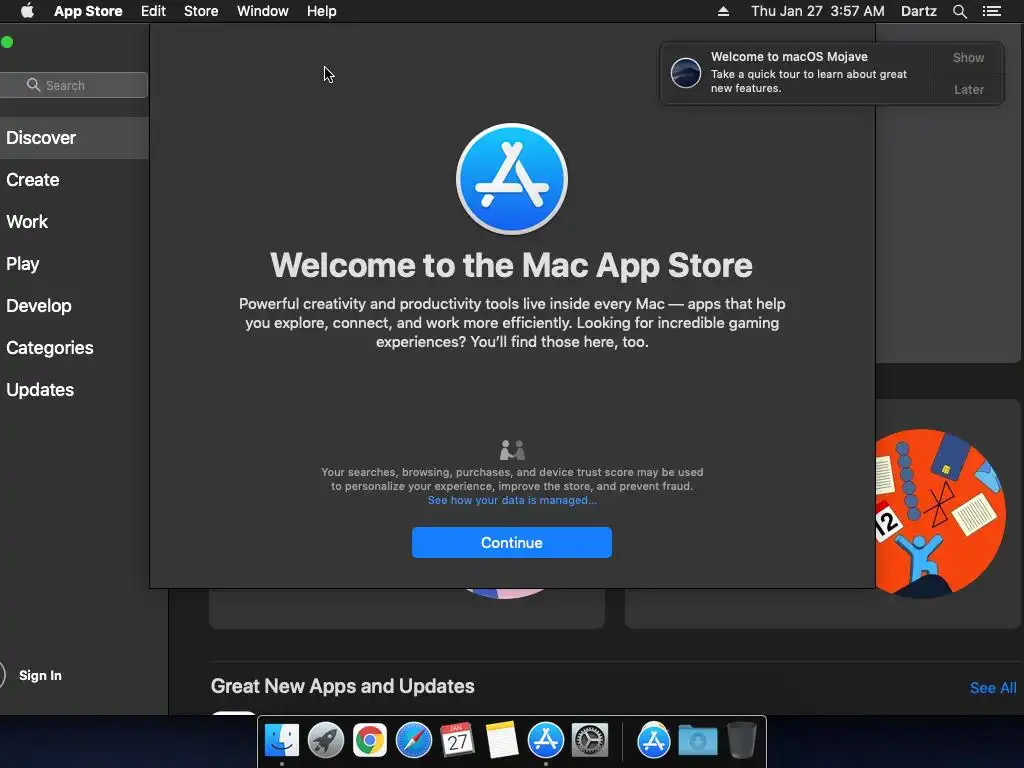Open the Apple menu
This screenshot has height=768, width=1024.
pyautogui.click(x=27, y=11)
